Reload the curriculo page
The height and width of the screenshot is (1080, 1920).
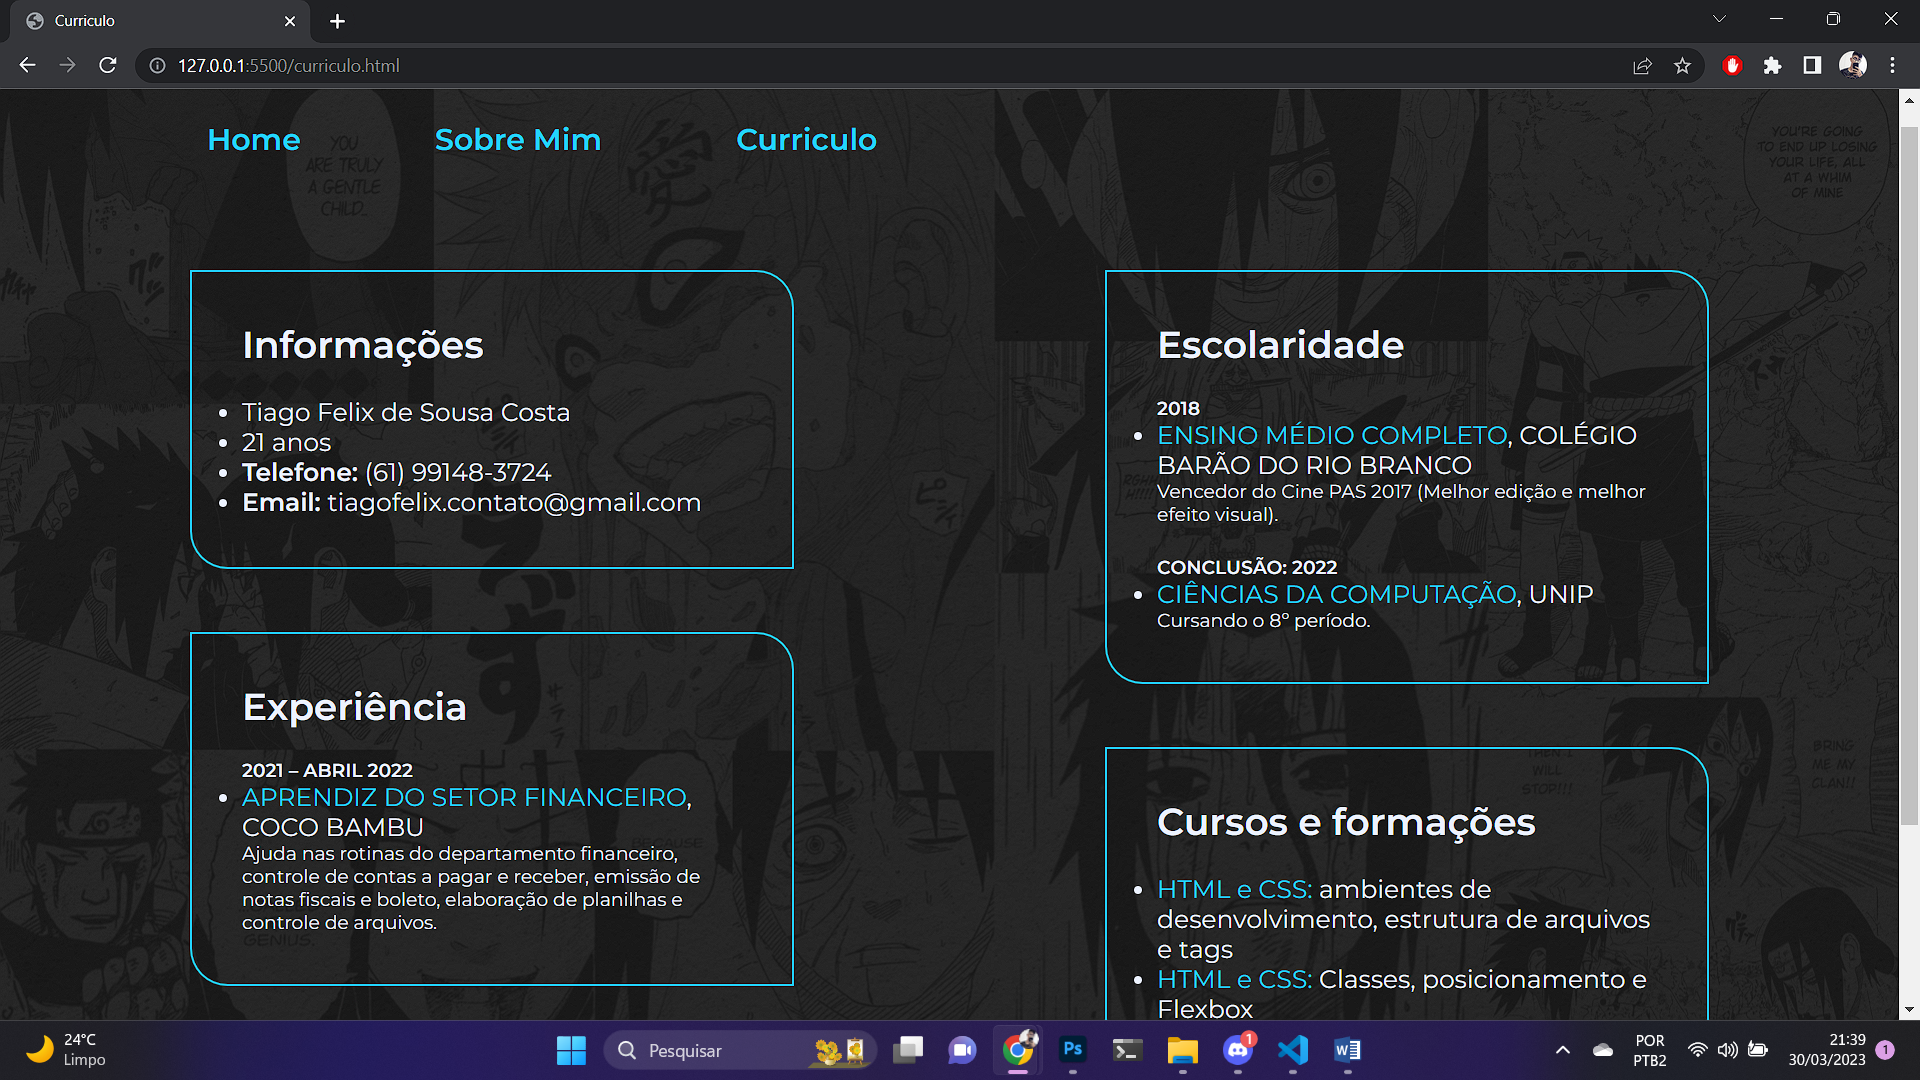(x=108, y=65)
